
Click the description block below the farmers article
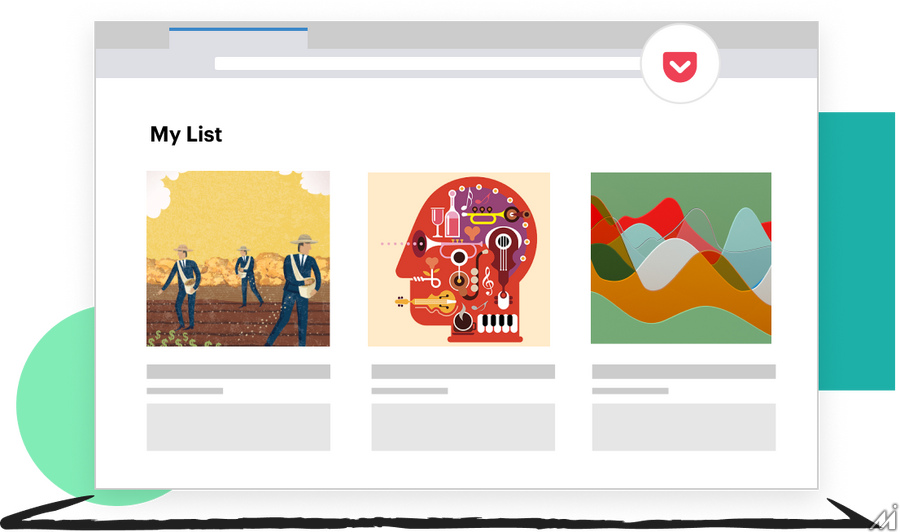[x=238, y=427]
